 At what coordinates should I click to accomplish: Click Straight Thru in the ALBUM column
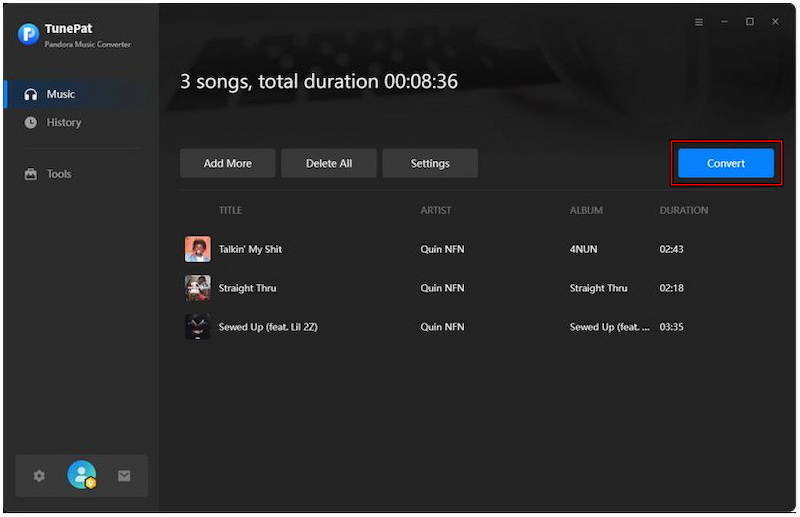tap(598, 288)
